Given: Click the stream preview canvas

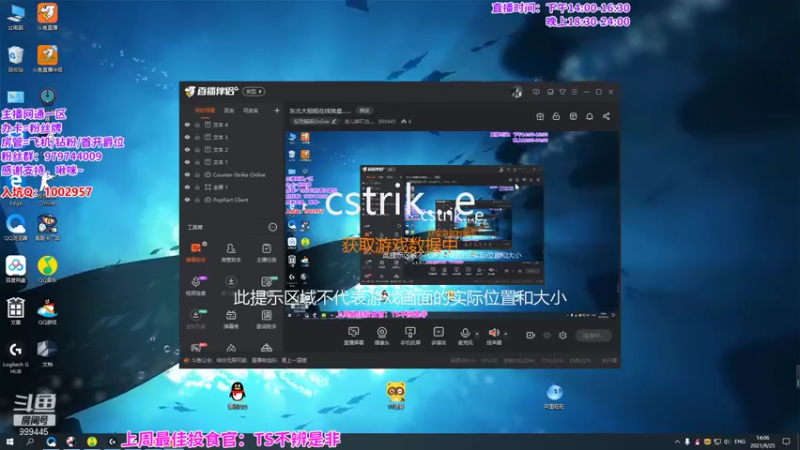Looking at the screenshot, I should (452, 224).
